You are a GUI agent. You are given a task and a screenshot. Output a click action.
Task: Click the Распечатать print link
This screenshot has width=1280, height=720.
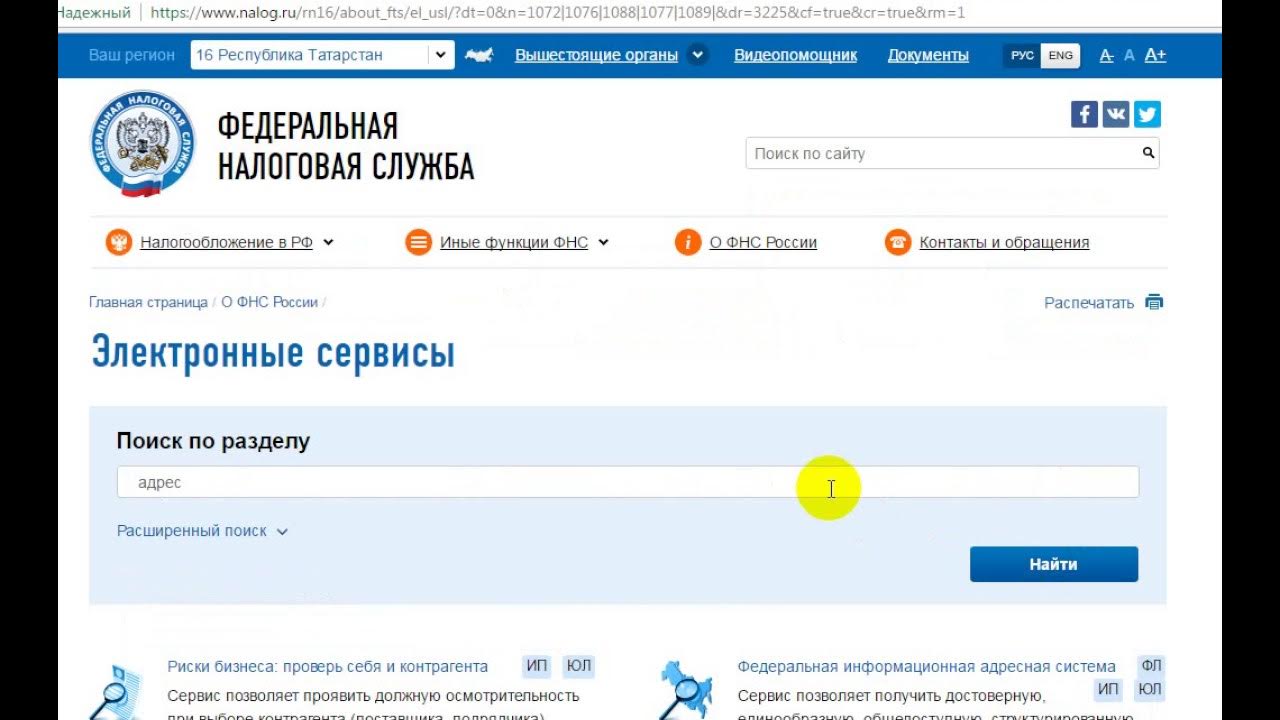[1089, 302]
